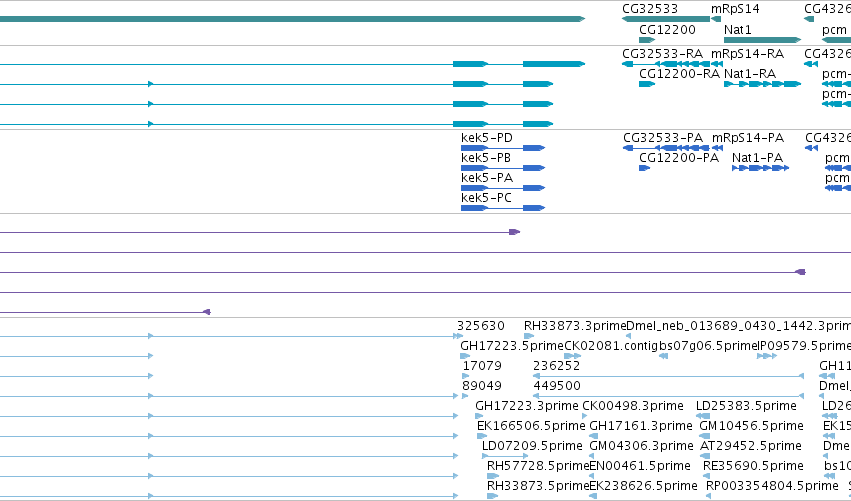Select the Nat1 gene label
Viewport: 851px width, 501px height.
tap(738, 29)
